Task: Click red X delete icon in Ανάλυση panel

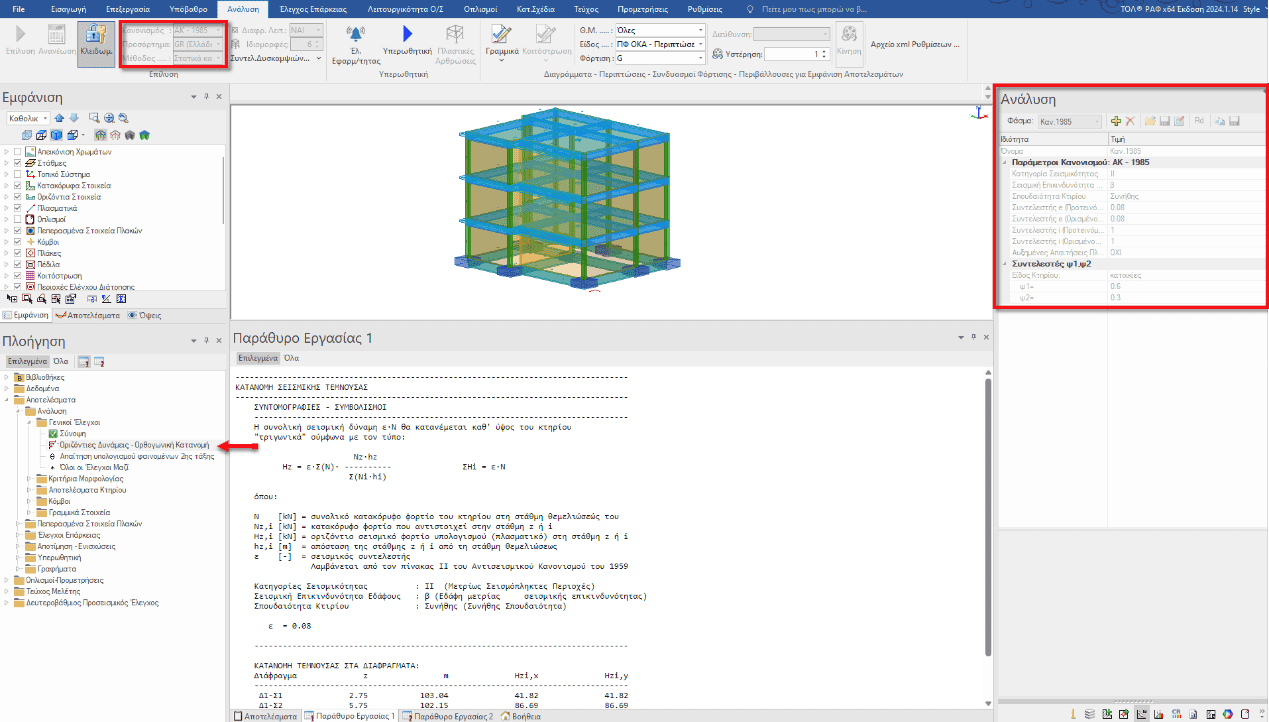Action: pyautogui.click(x=1130, y=121)
